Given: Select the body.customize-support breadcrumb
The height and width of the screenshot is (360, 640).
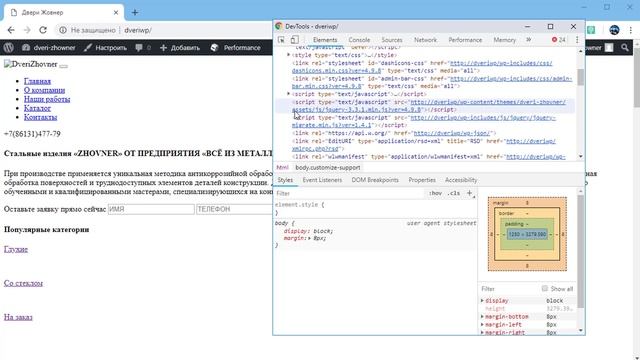Looking at the screenshot, I should [328, 167].
